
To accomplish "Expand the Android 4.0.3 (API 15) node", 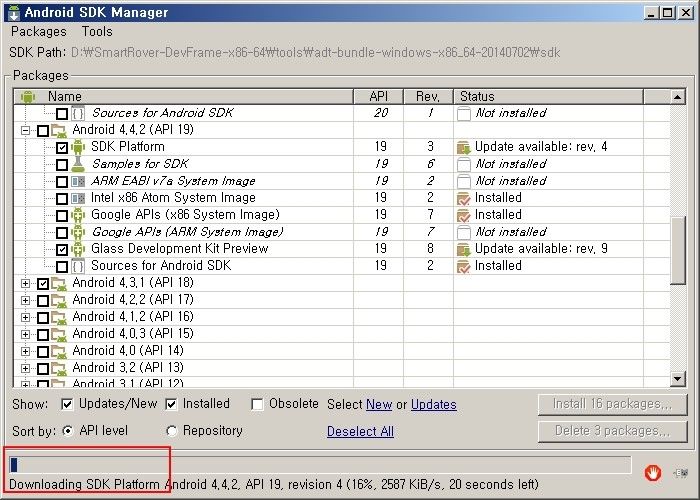I will click(x=25, y=334).
